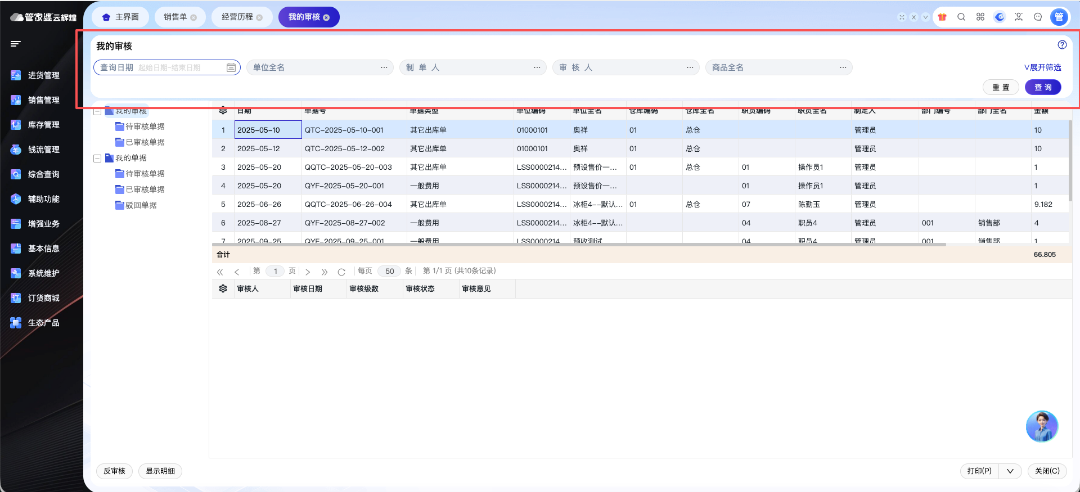Collapse the 我的单据 tree node
This screenshot has width=1080, height=492.
point(96,158)
